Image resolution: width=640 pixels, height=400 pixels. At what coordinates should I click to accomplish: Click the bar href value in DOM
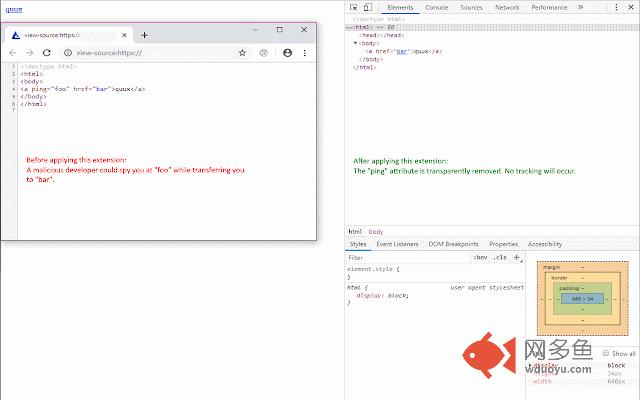tap(402, 51)
